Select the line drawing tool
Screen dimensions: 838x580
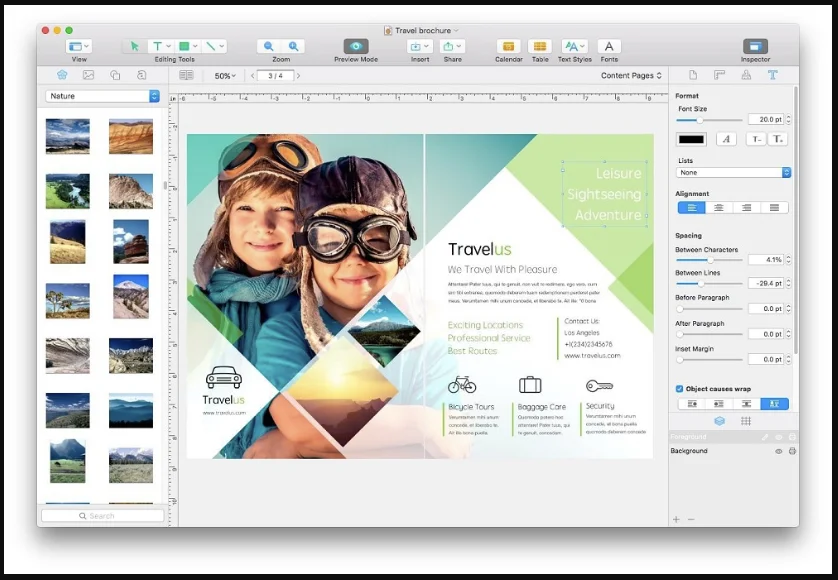click(x=215, y=47)
